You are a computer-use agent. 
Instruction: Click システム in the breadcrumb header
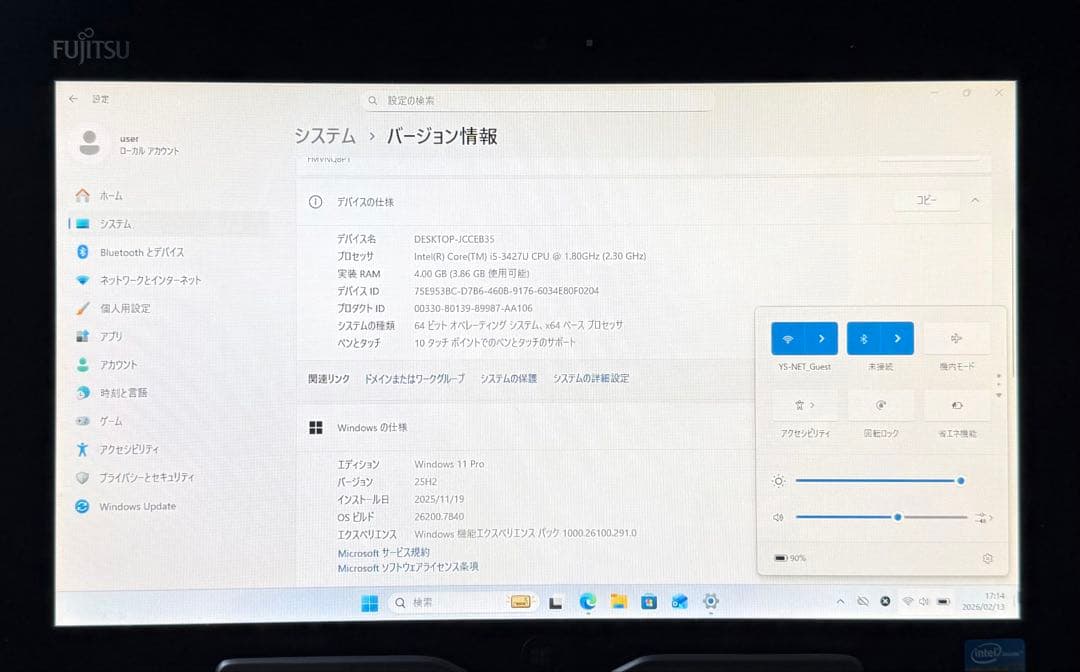click(323, 136)
